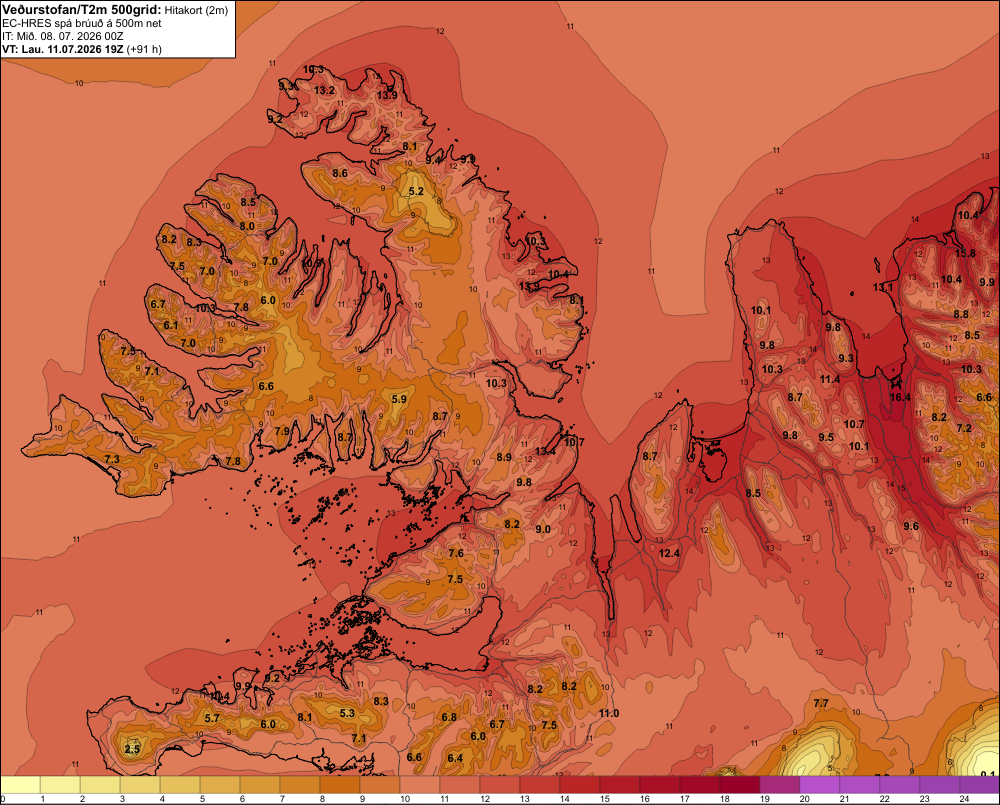Click the 9.5 temperature value
The width and height of the screenshot is (1000, 805).
(826, 438)
